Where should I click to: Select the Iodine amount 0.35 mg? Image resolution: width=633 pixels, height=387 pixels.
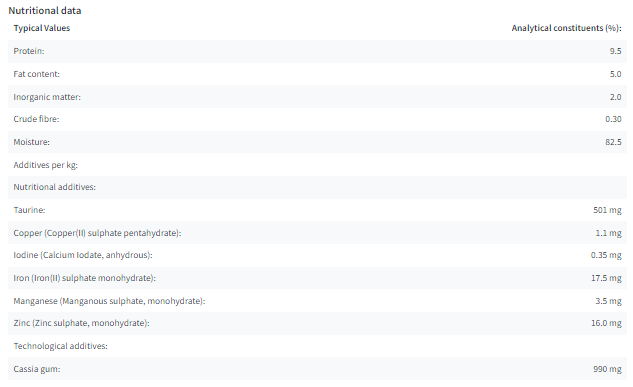(x=606, y=255)
